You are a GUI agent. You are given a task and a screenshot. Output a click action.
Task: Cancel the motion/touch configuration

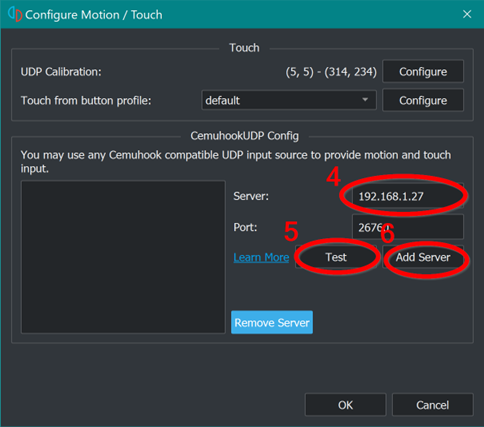point(432,405)
